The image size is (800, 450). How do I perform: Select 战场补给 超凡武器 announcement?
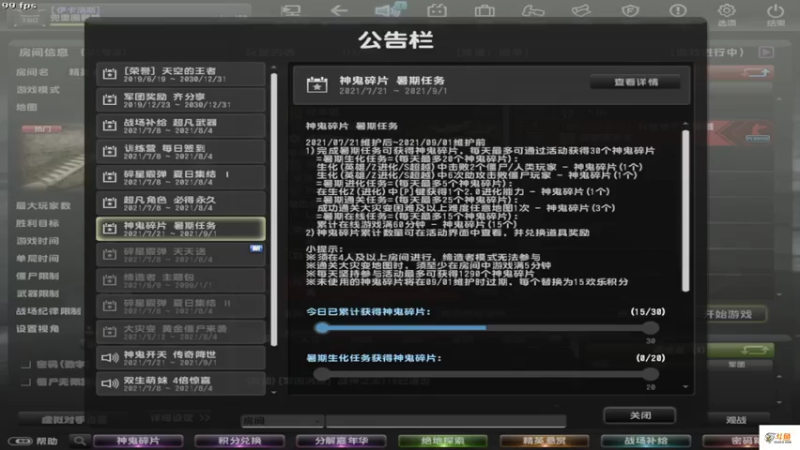point(181,126)
